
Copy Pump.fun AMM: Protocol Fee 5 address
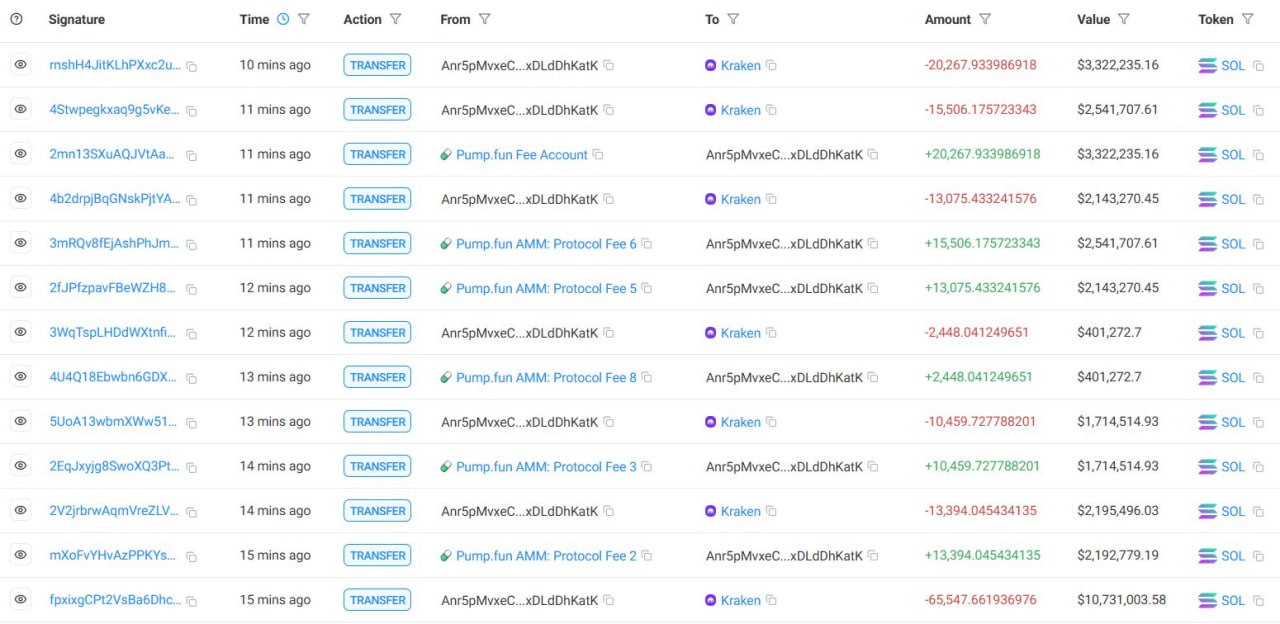(x=647, y=288)
